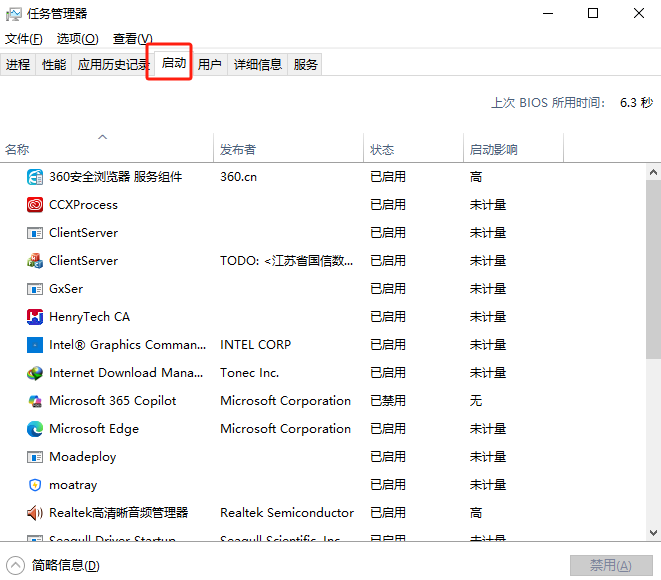Click the scrollbar up arrow

click(653, 172)
